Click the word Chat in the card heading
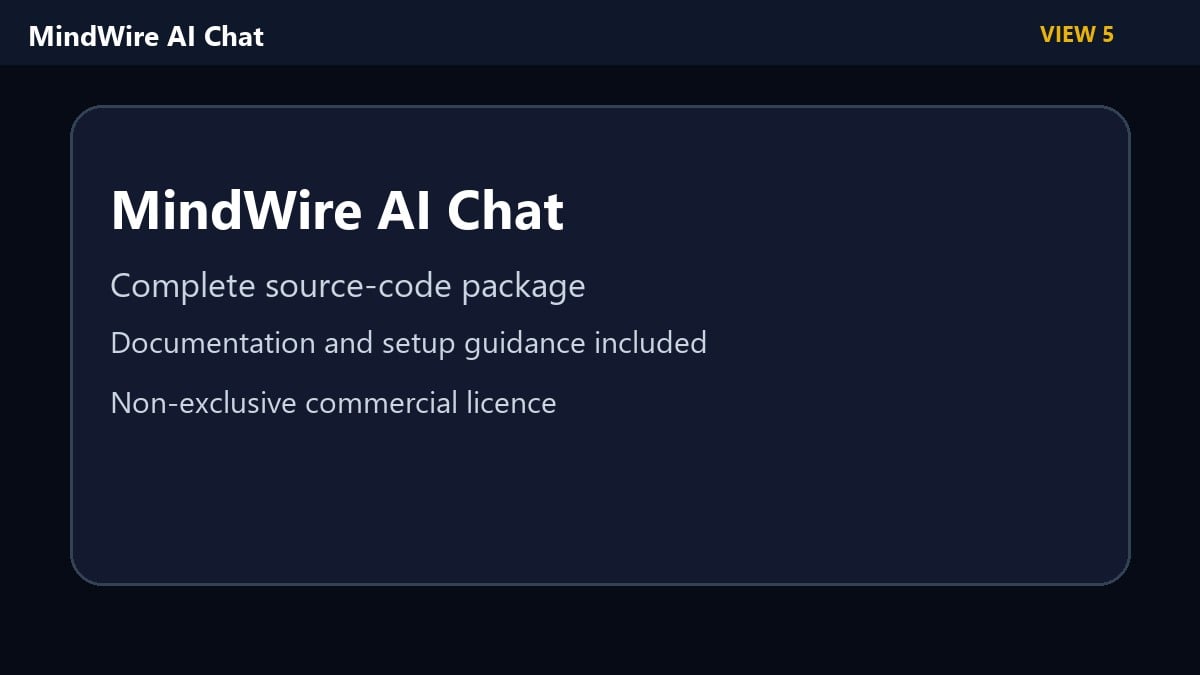Screen dimensions: 1200x675 [x=505, y=210]
